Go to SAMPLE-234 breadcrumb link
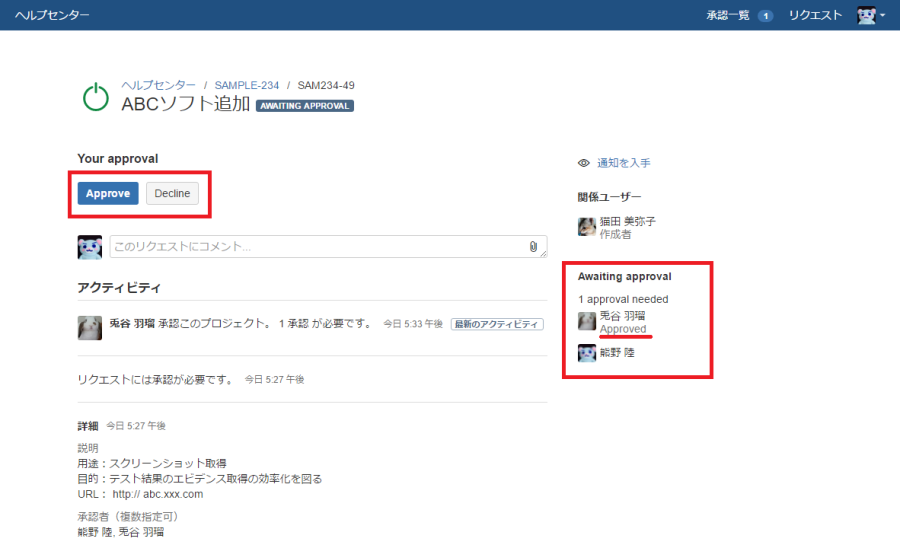900x548 pixels. point(247,85)
